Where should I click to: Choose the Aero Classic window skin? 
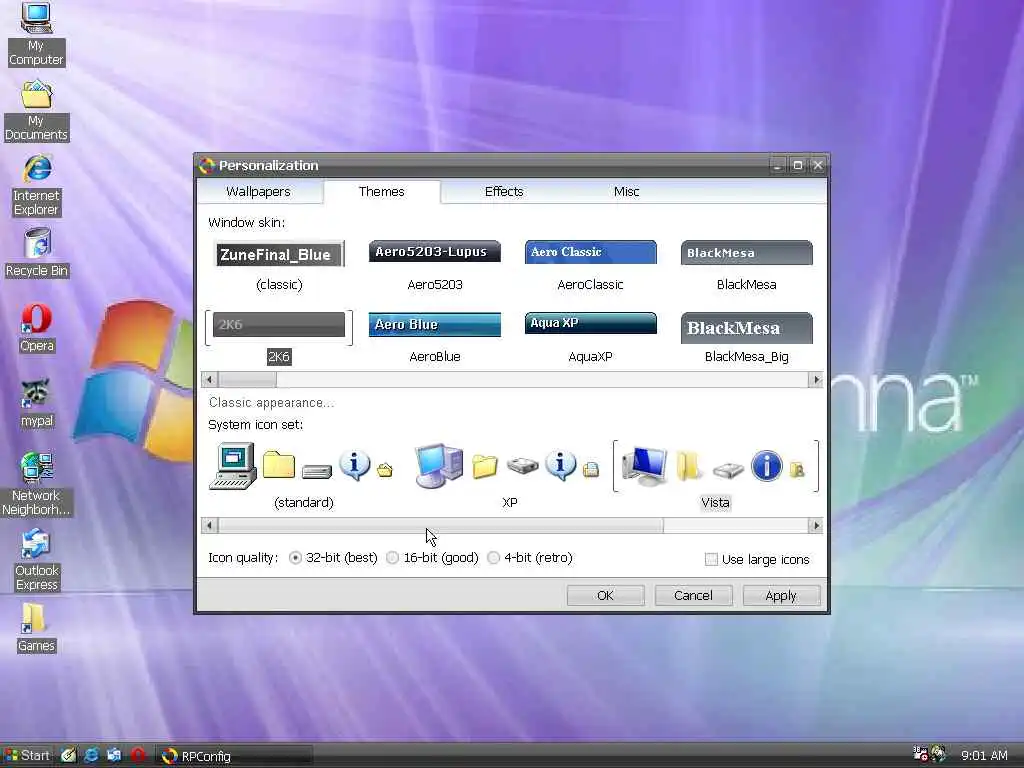tap(590, 266)
